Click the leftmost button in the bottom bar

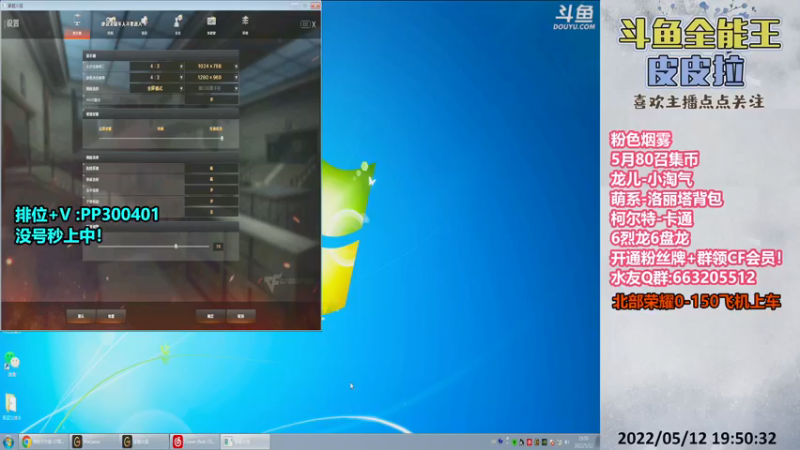pos(81,316)
